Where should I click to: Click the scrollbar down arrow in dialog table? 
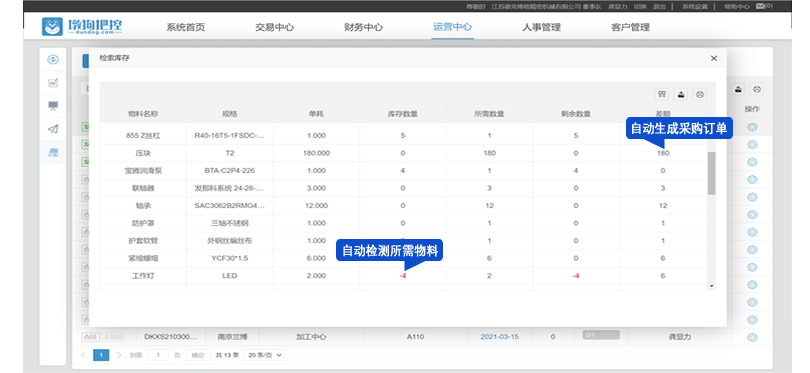[711, 286]
